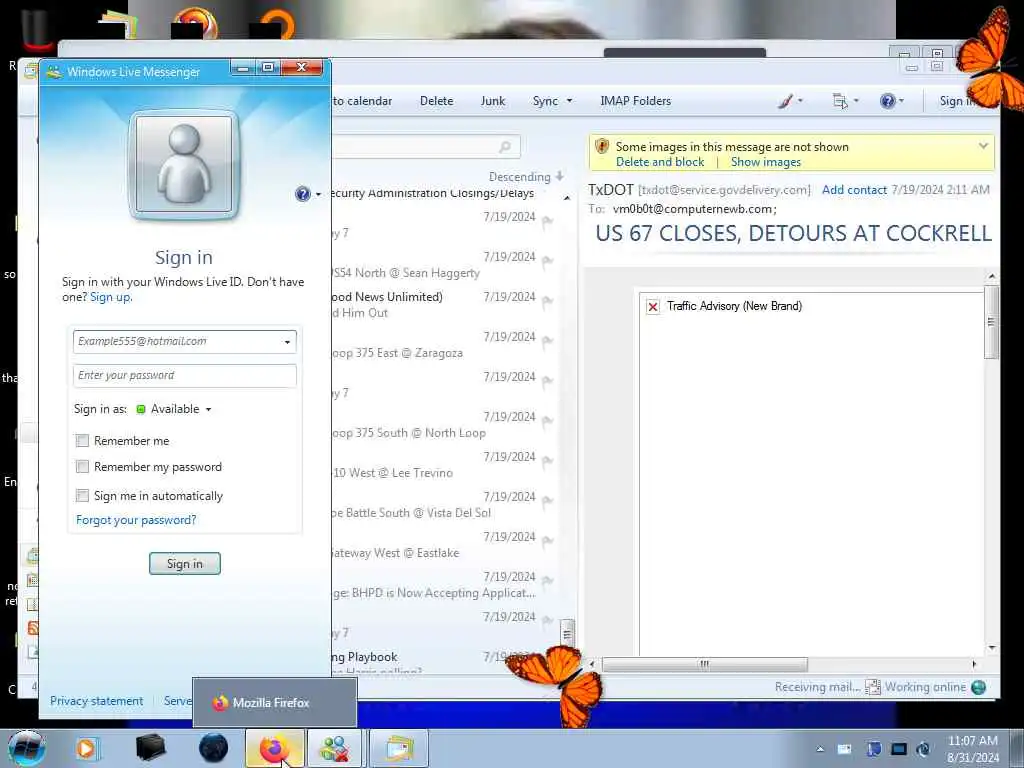Tick Sign me in automatically
Viewport: 1024px width, 768px height.
tap(82, 496)
